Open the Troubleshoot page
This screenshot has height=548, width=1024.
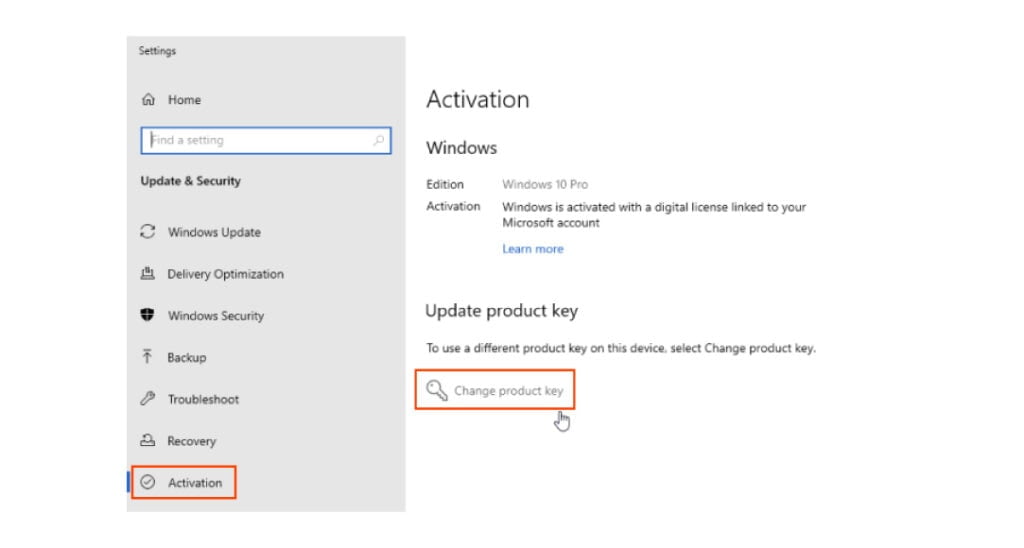tap(203, 399)
